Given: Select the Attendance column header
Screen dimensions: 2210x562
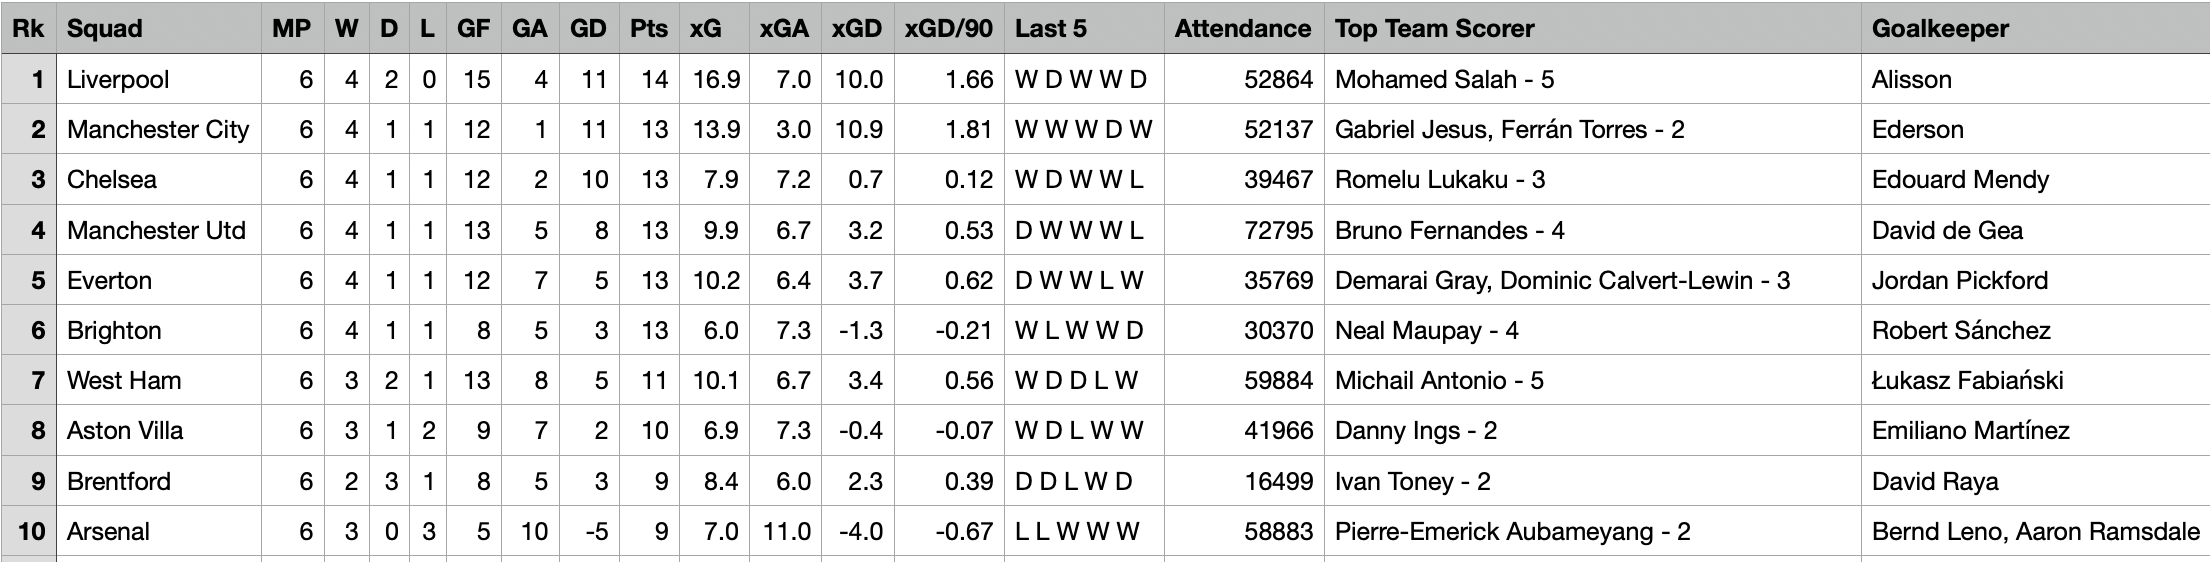Looking at the screenshot, I should (1244, 28).
